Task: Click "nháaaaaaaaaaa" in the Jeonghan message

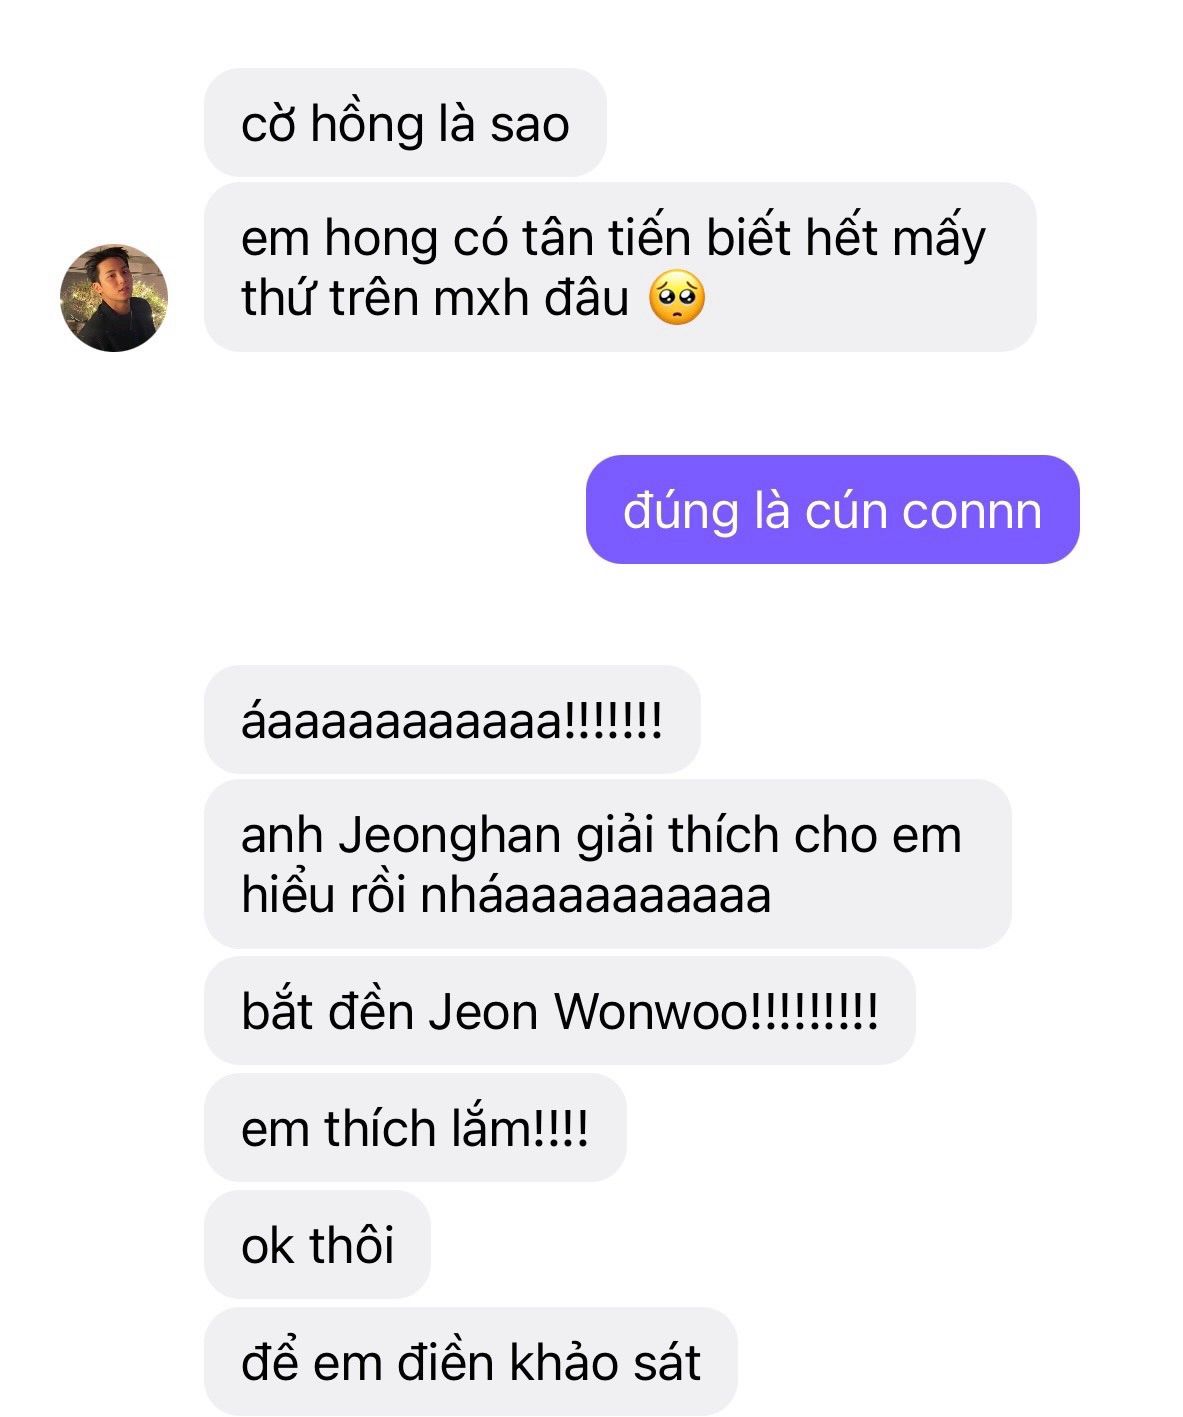Action: (x=596, y=894)
